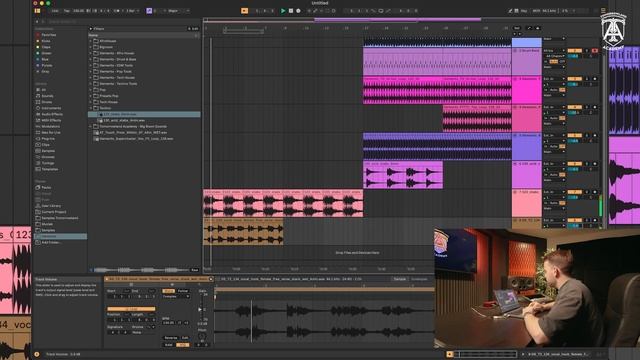Select the Claps collection
Screen dimensions: 640x360
tap(46, 47)
